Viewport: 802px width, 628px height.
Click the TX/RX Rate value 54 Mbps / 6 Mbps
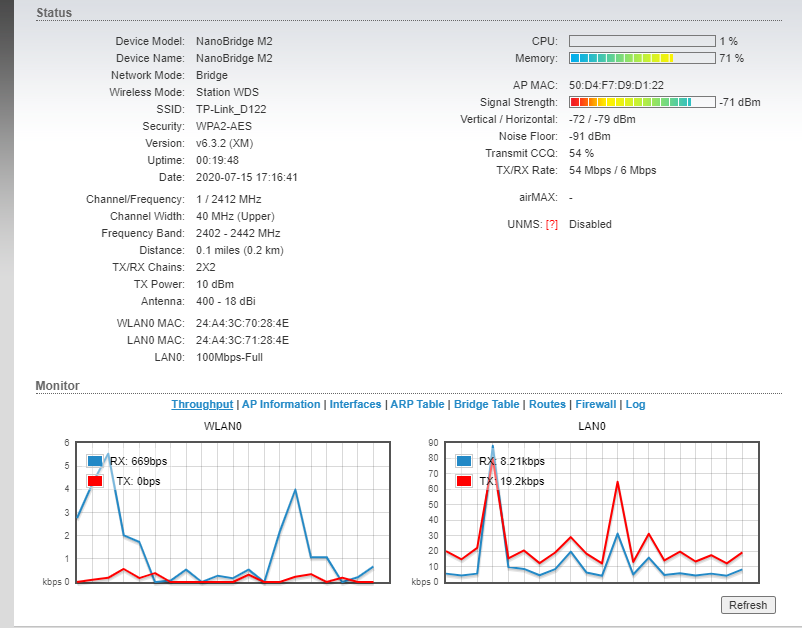click(613, 170)
